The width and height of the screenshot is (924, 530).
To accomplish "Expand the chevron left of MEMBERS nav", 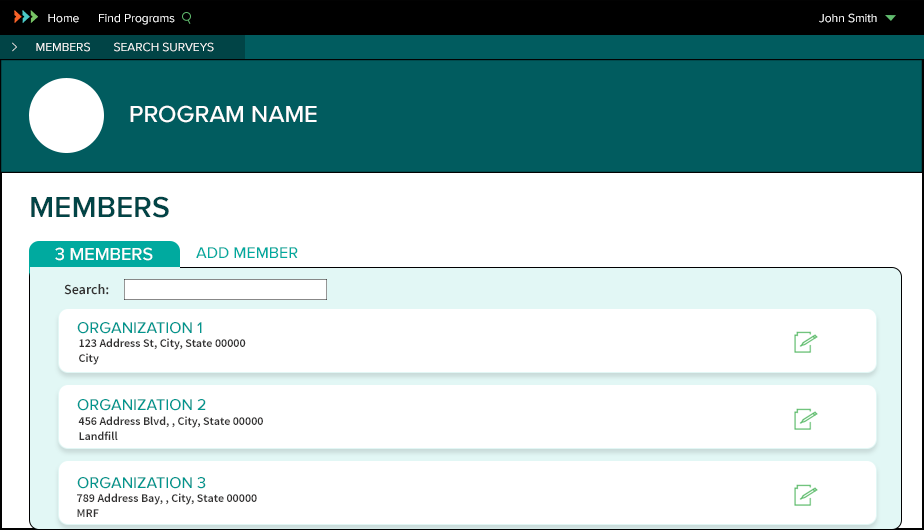I will [x=15, y=47].
